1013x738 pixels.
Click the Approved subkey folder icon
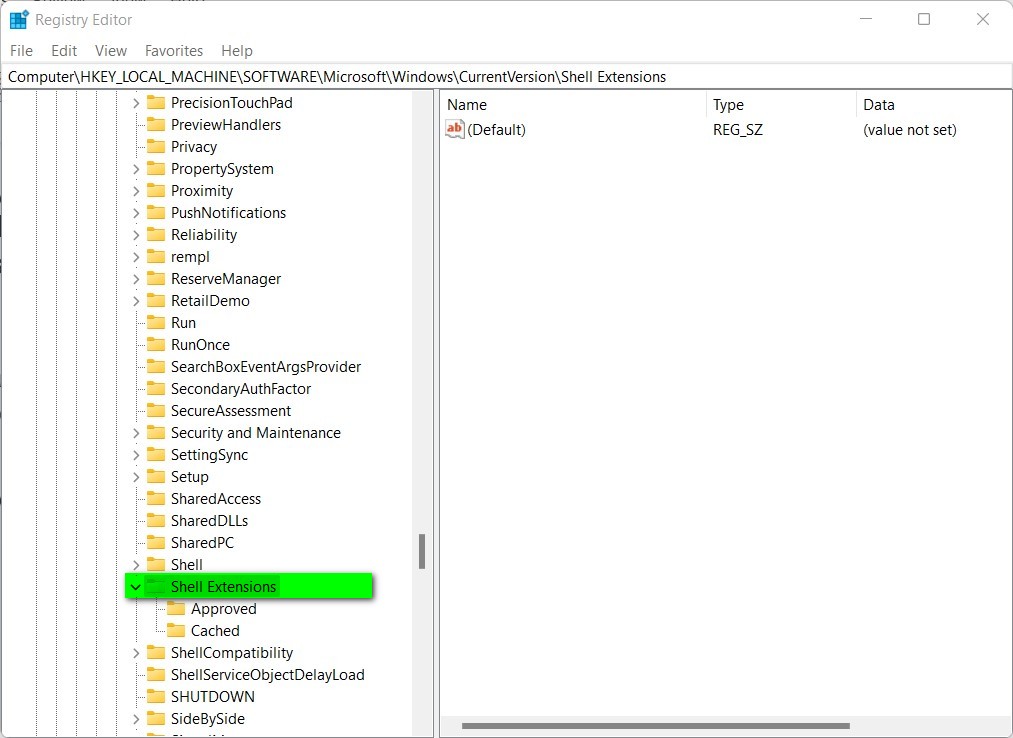(x=176, y=608)
